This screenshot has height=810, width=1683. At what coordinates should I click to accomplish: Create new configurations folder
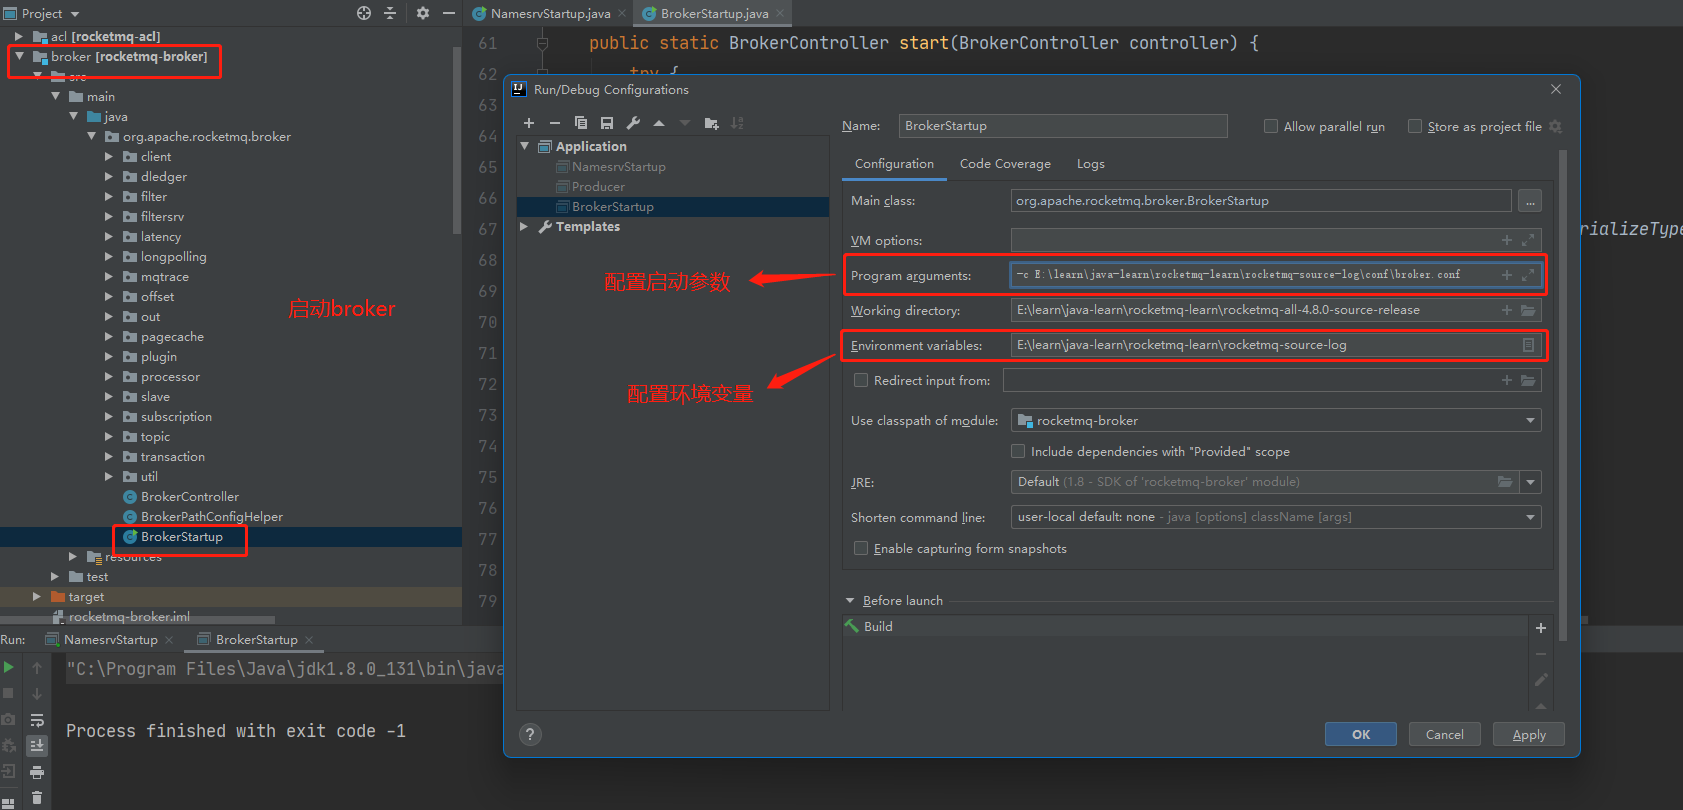coord(711,123)
